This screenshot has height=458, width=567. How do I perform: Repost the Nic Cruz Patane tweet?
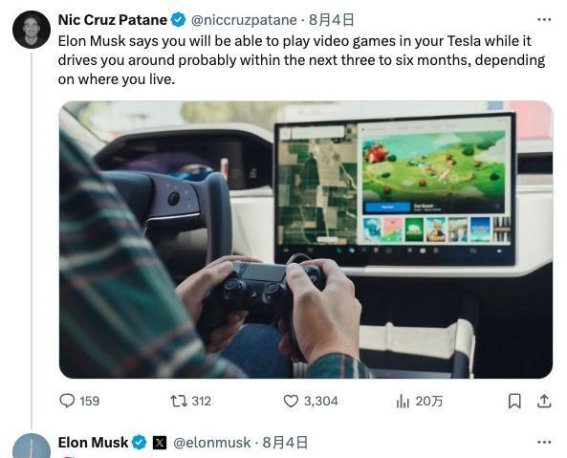[x=191, y=401]
